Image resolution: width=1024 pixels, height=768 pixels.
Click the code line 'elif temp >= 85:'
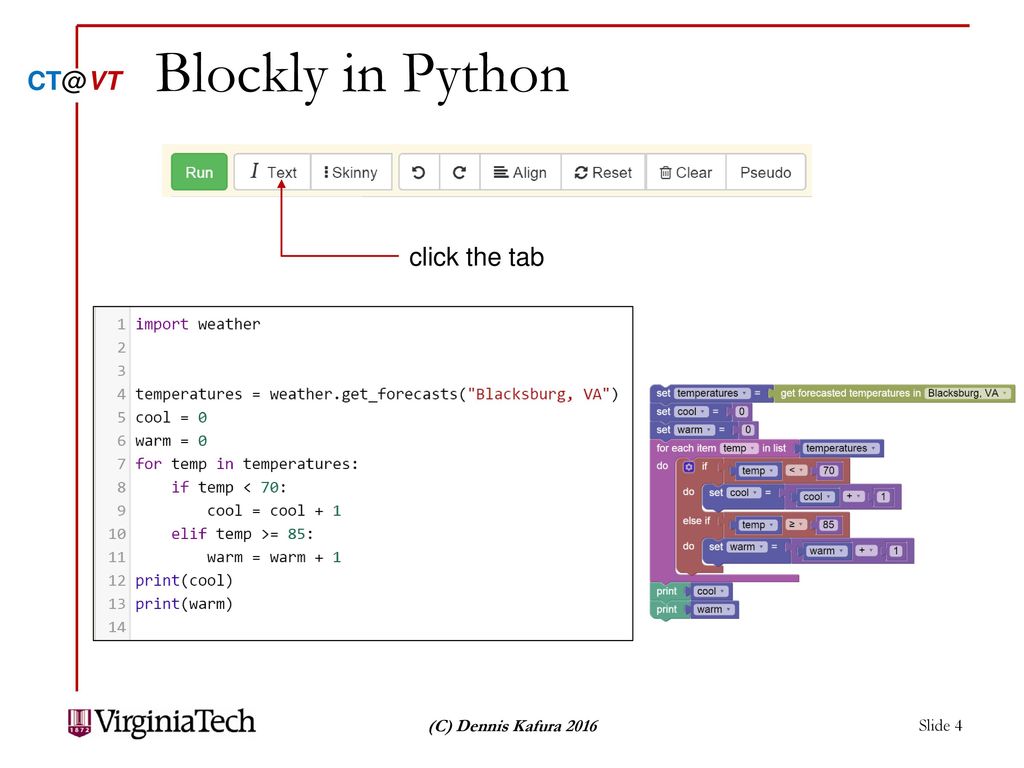(242, 534)
